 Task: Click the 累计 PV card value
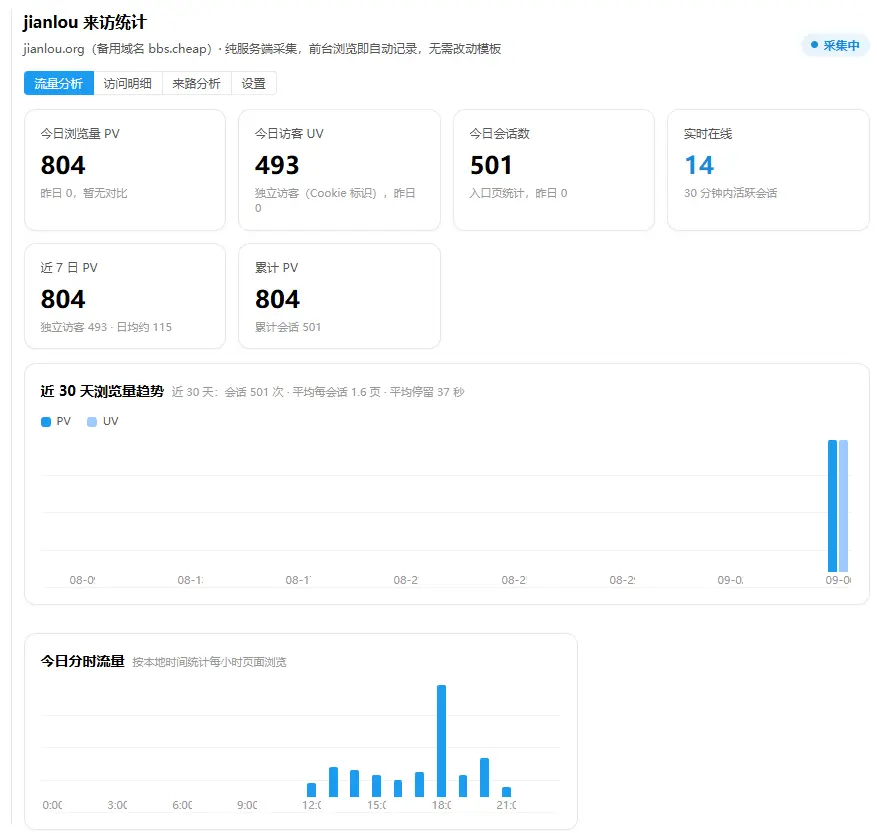[277, 299]
